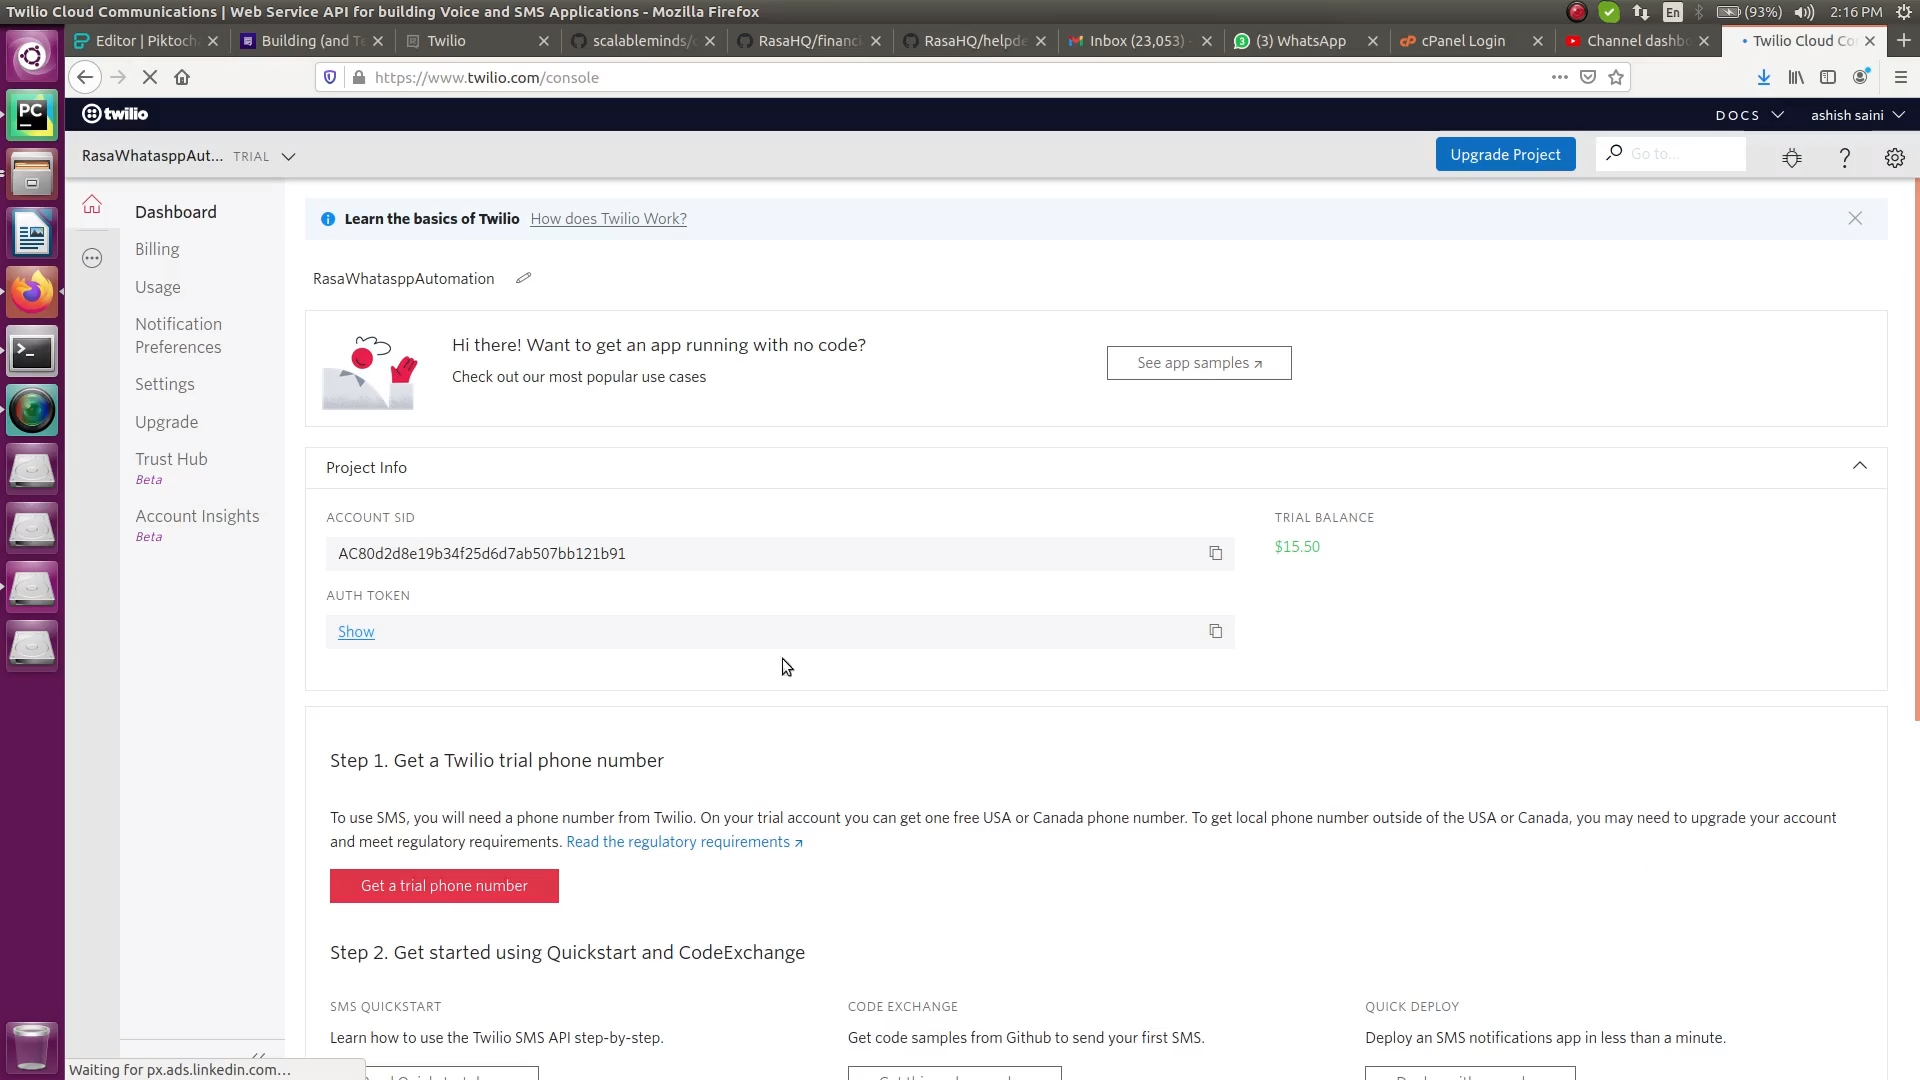The image size is (1920, 1080).
Task: Open the ashish saini account dropdown
Action: (1855, 114)
